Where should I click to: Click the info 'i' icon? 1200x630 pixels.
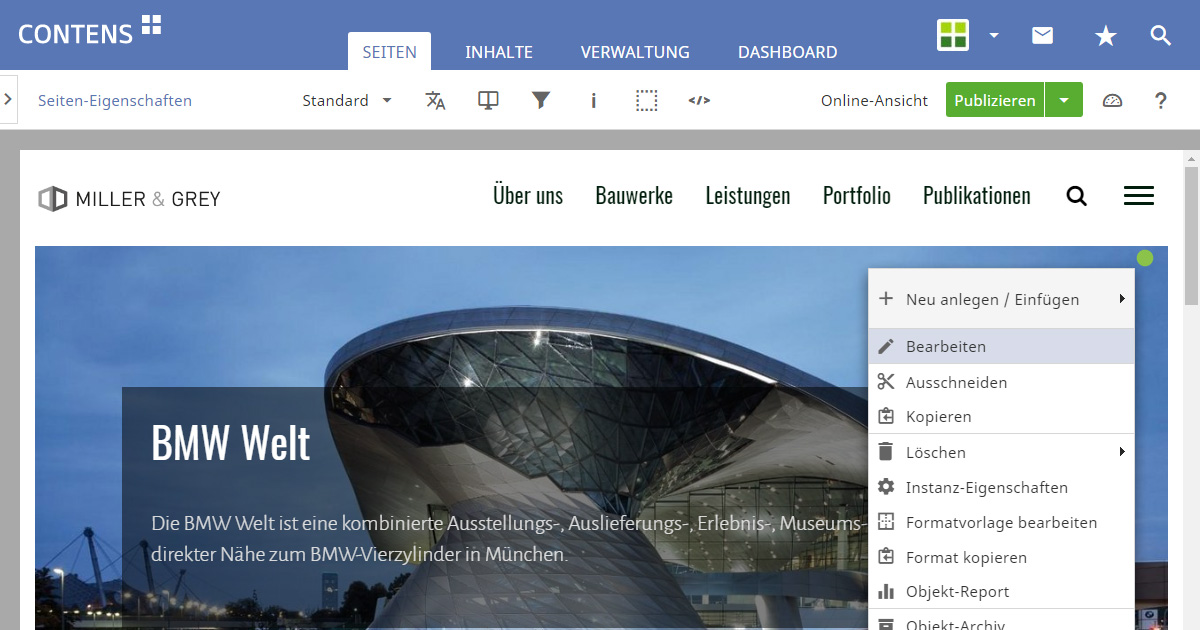tap(594, 100)
